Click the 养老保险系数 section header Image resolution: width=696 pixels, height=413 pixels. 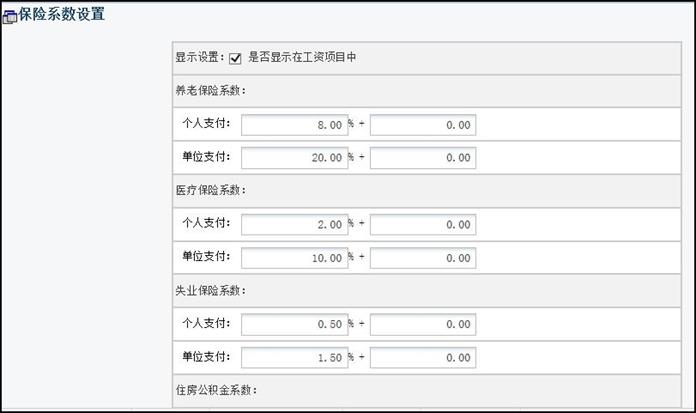tap(210, 91)
